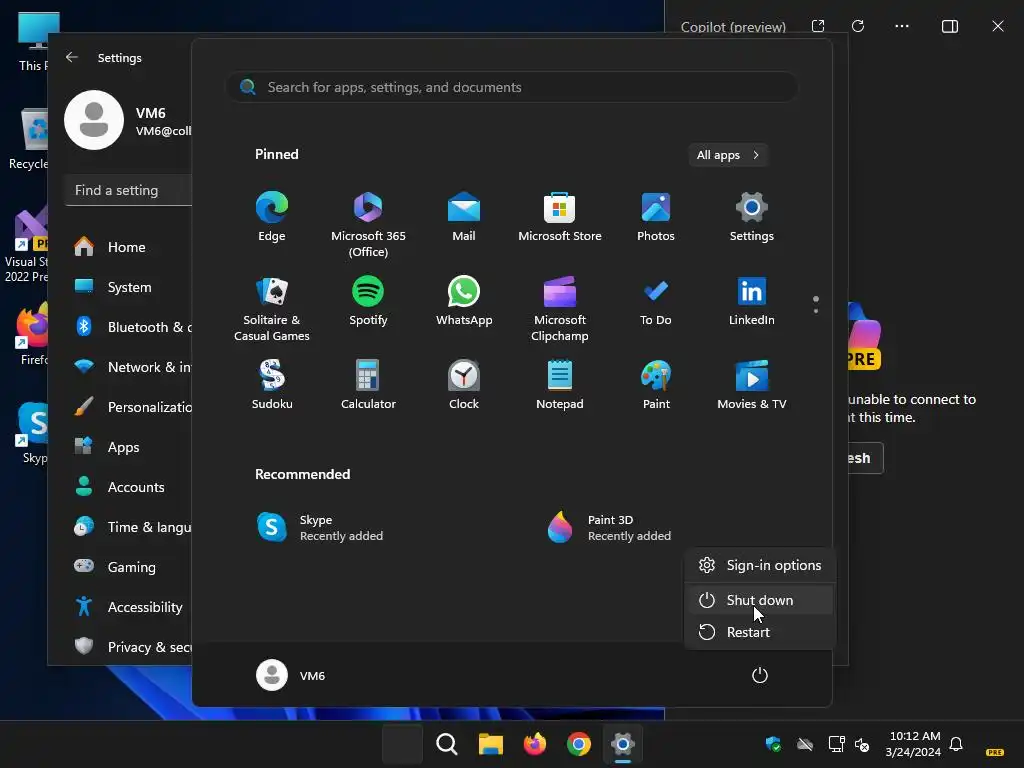Click Find a setting search field
The height and width of the screenshot is (768, 1024).
(129, 190)
